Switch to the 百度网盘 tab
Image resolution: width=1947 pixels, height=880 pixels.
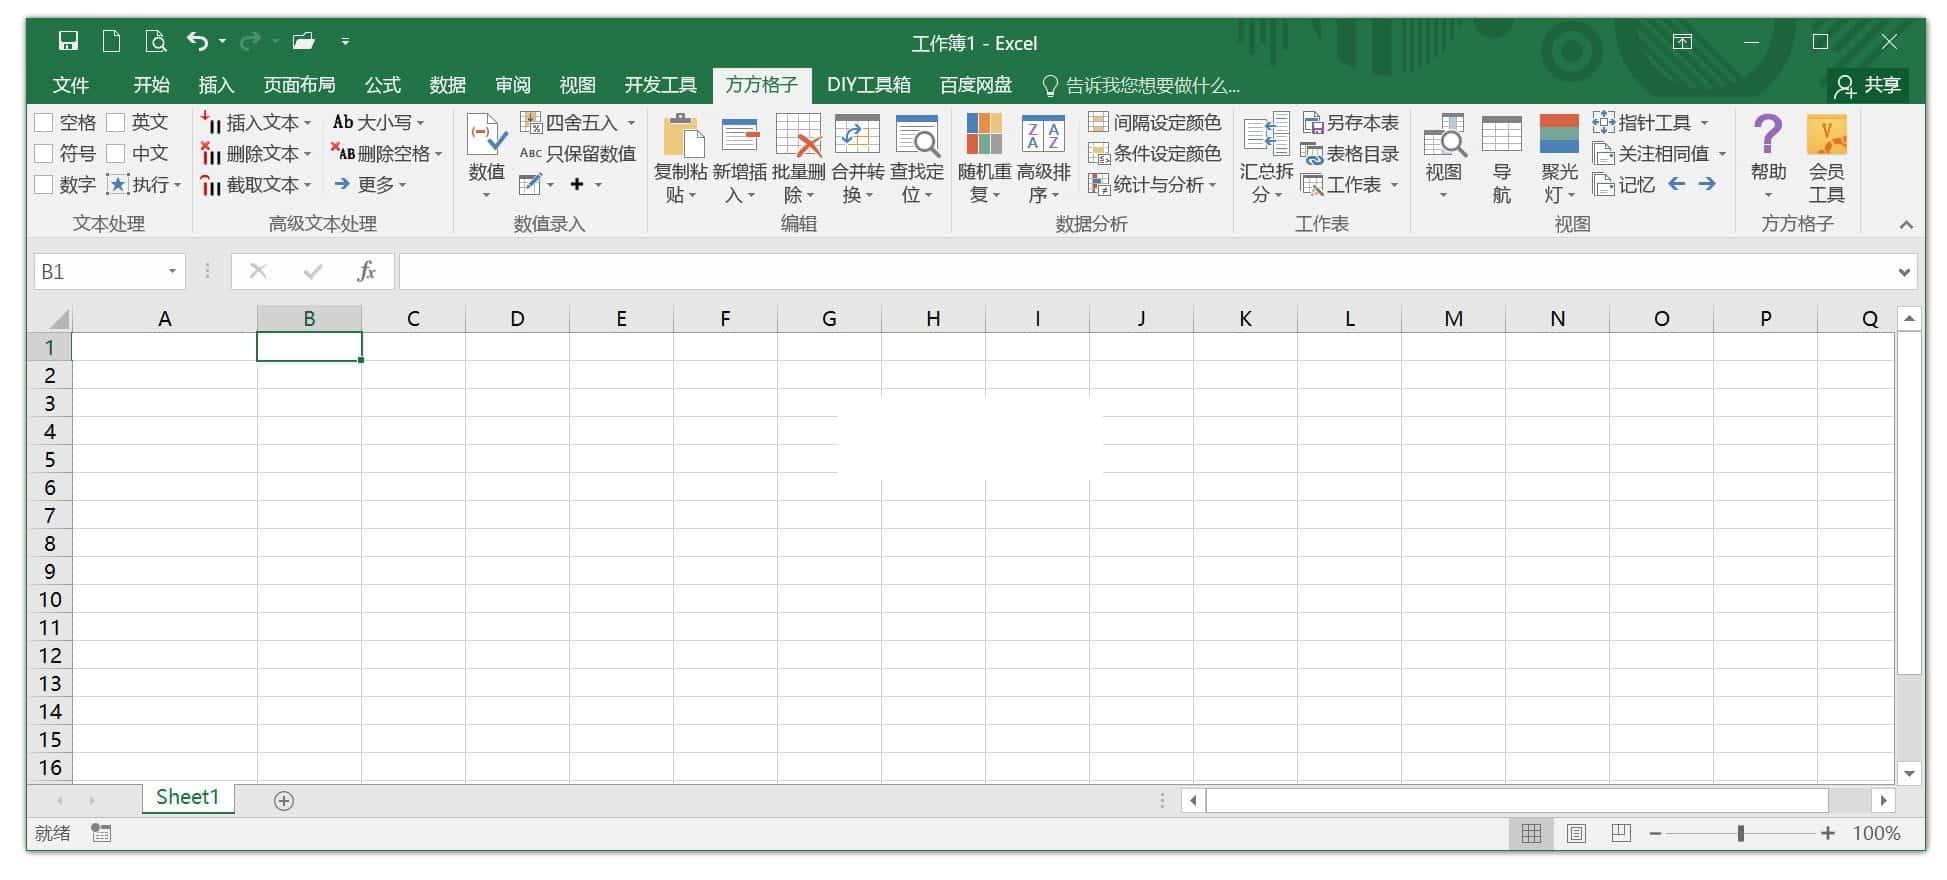point(975,85)
